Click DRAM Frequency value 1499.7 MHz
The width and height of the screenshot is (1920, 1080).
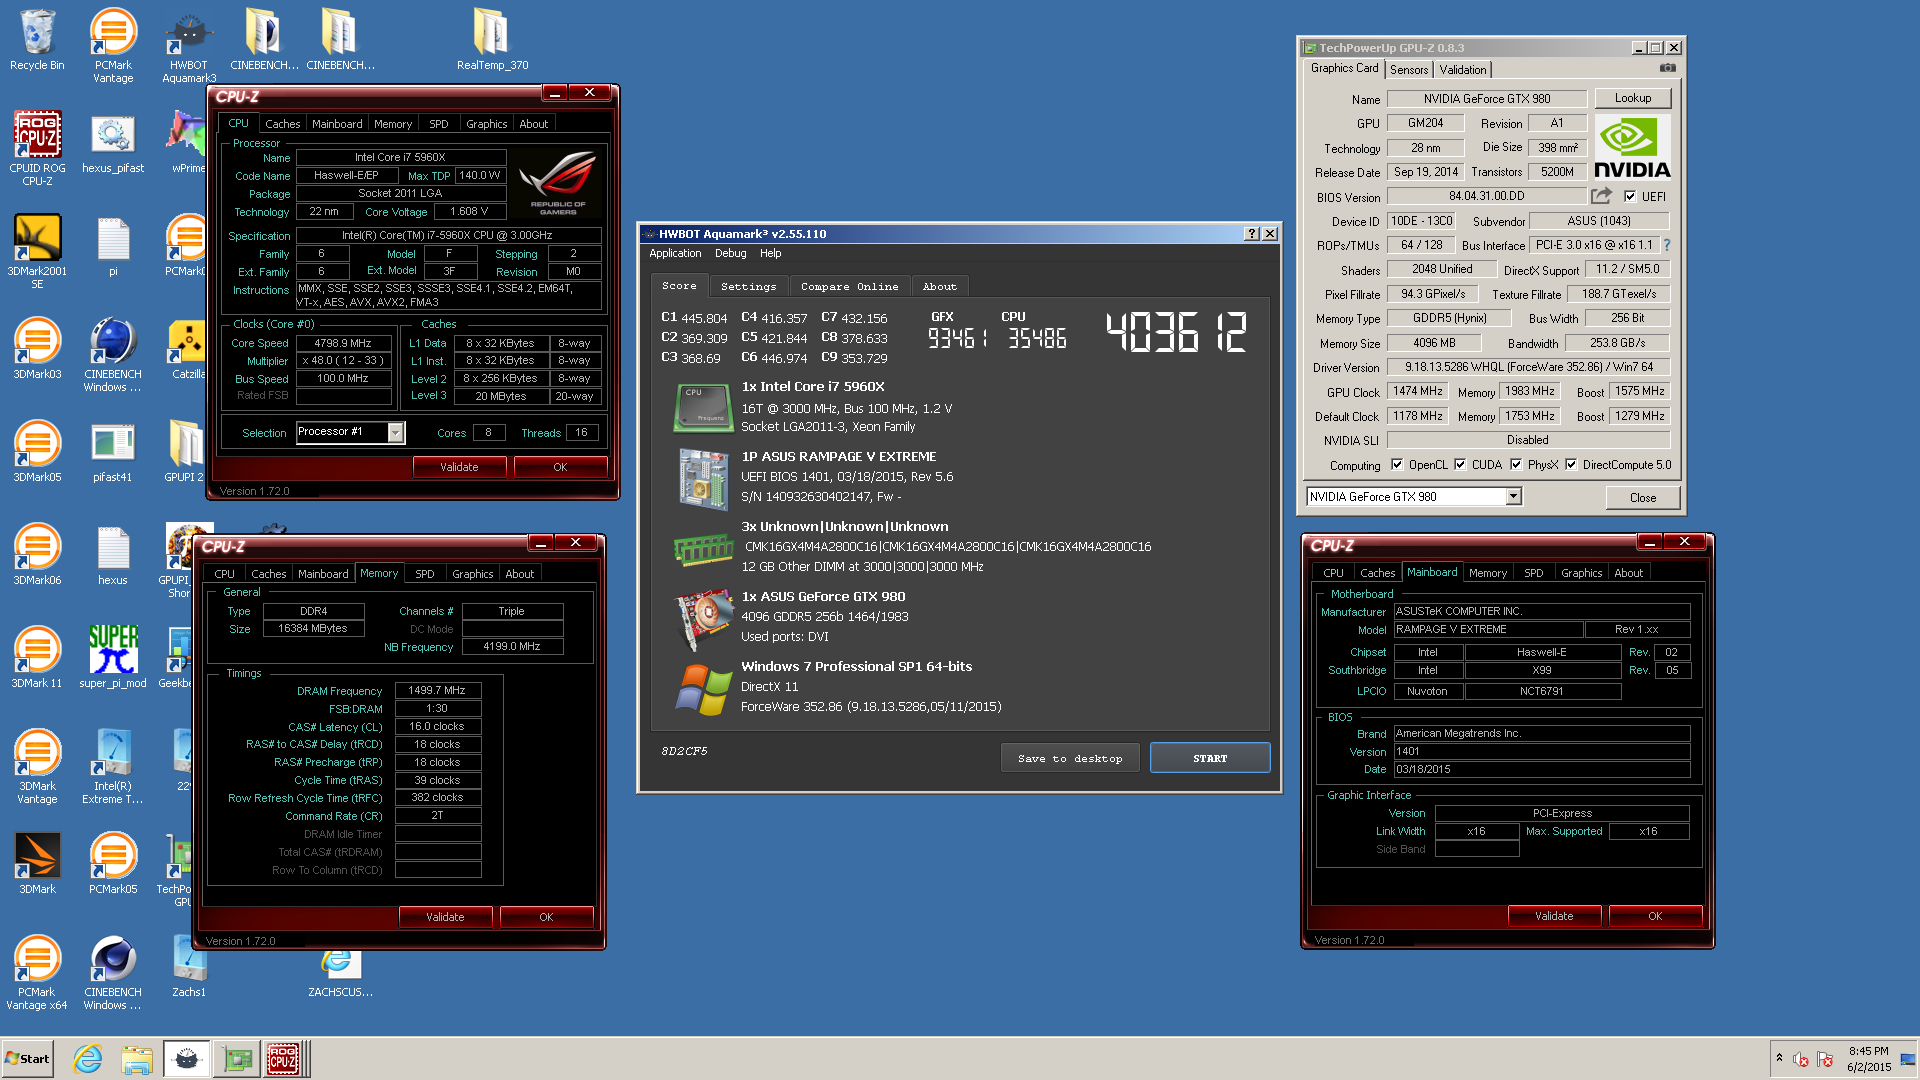(x=438, y=691)
